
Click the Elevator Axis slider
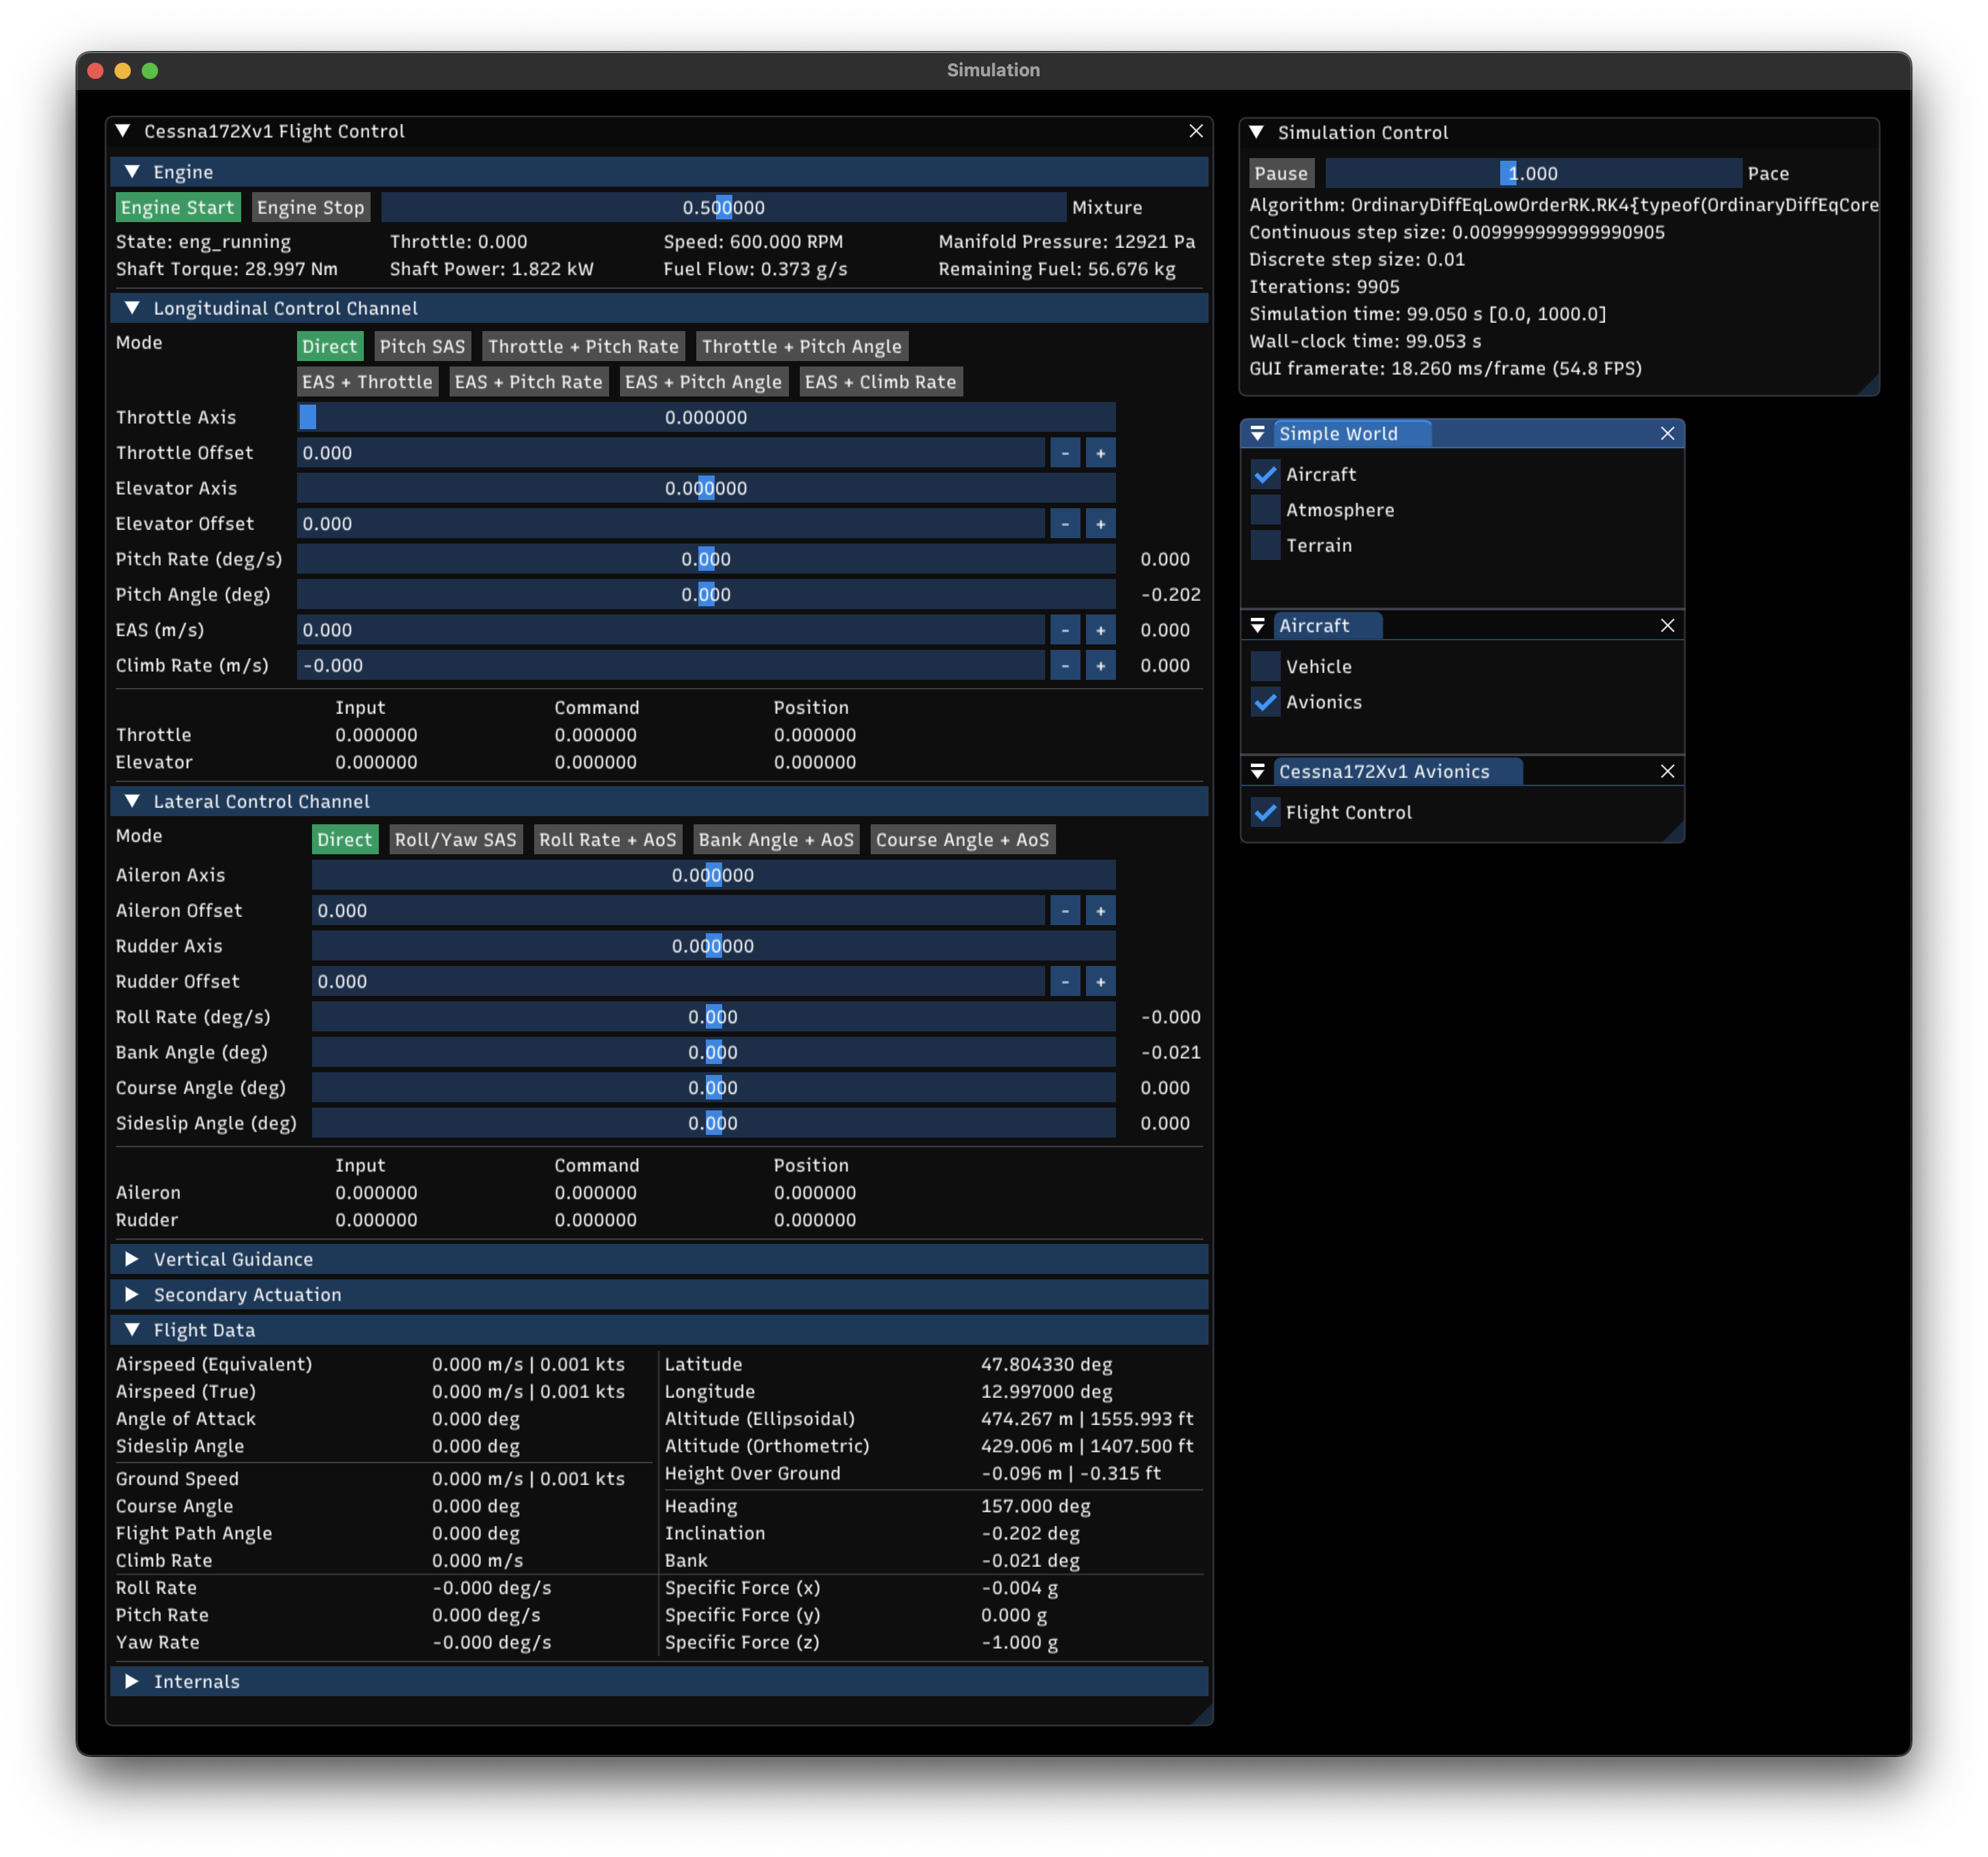click(x=706, y=488)
